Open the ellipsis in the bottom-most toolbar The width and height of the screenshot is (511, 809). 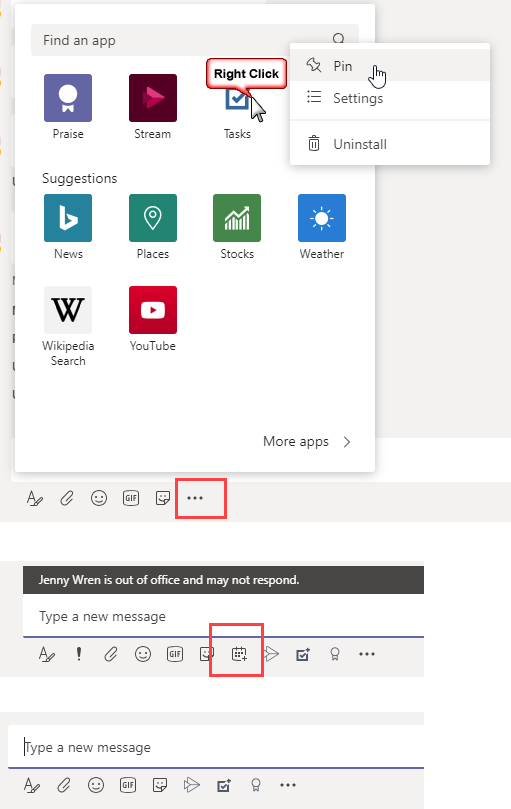288,785
